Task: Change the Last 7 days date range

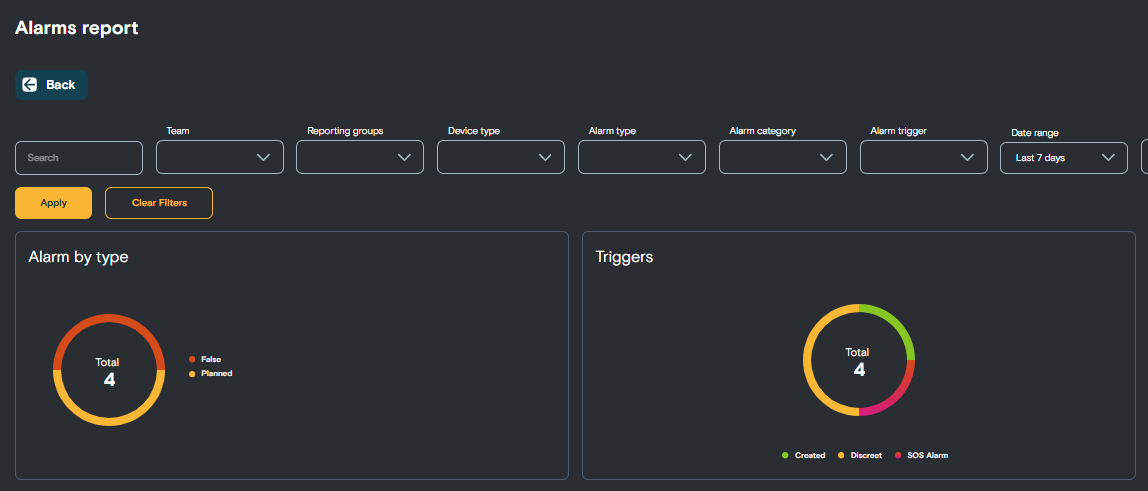Action: (1064, 157)
